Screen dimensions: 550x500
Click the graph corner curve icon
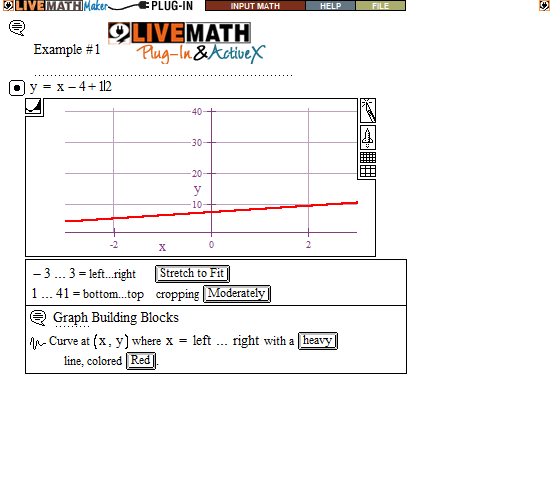[33, 107]
